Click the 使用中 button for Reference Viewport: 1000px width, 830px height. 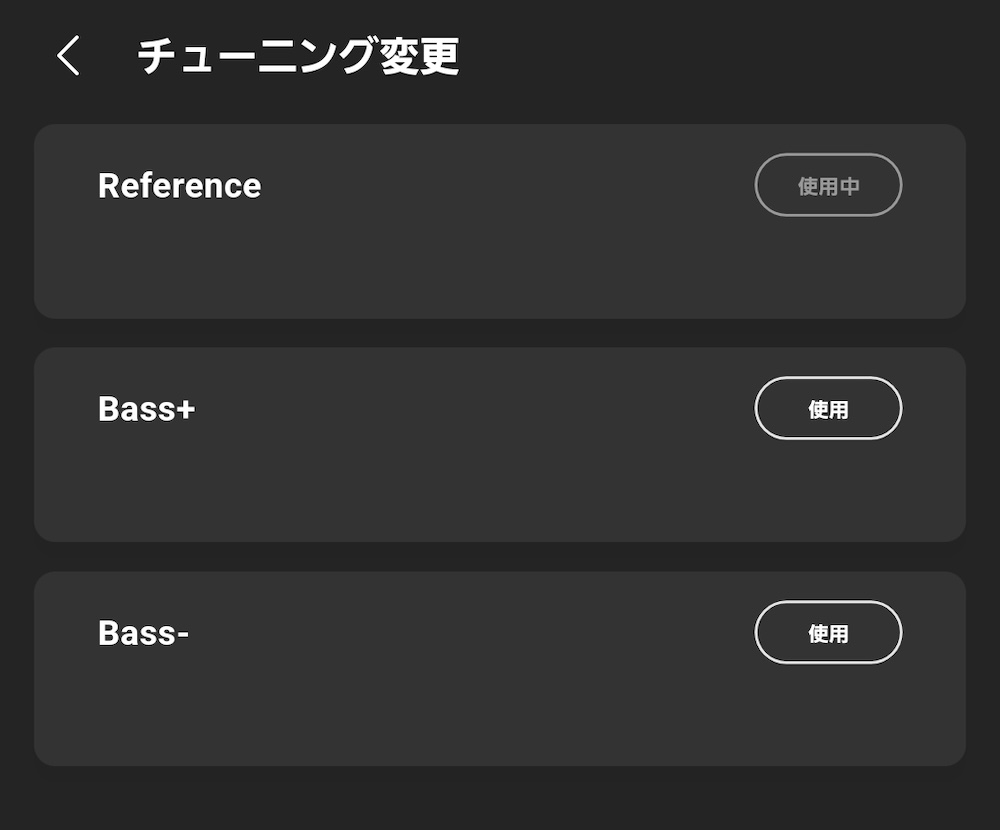click(828, 185)
